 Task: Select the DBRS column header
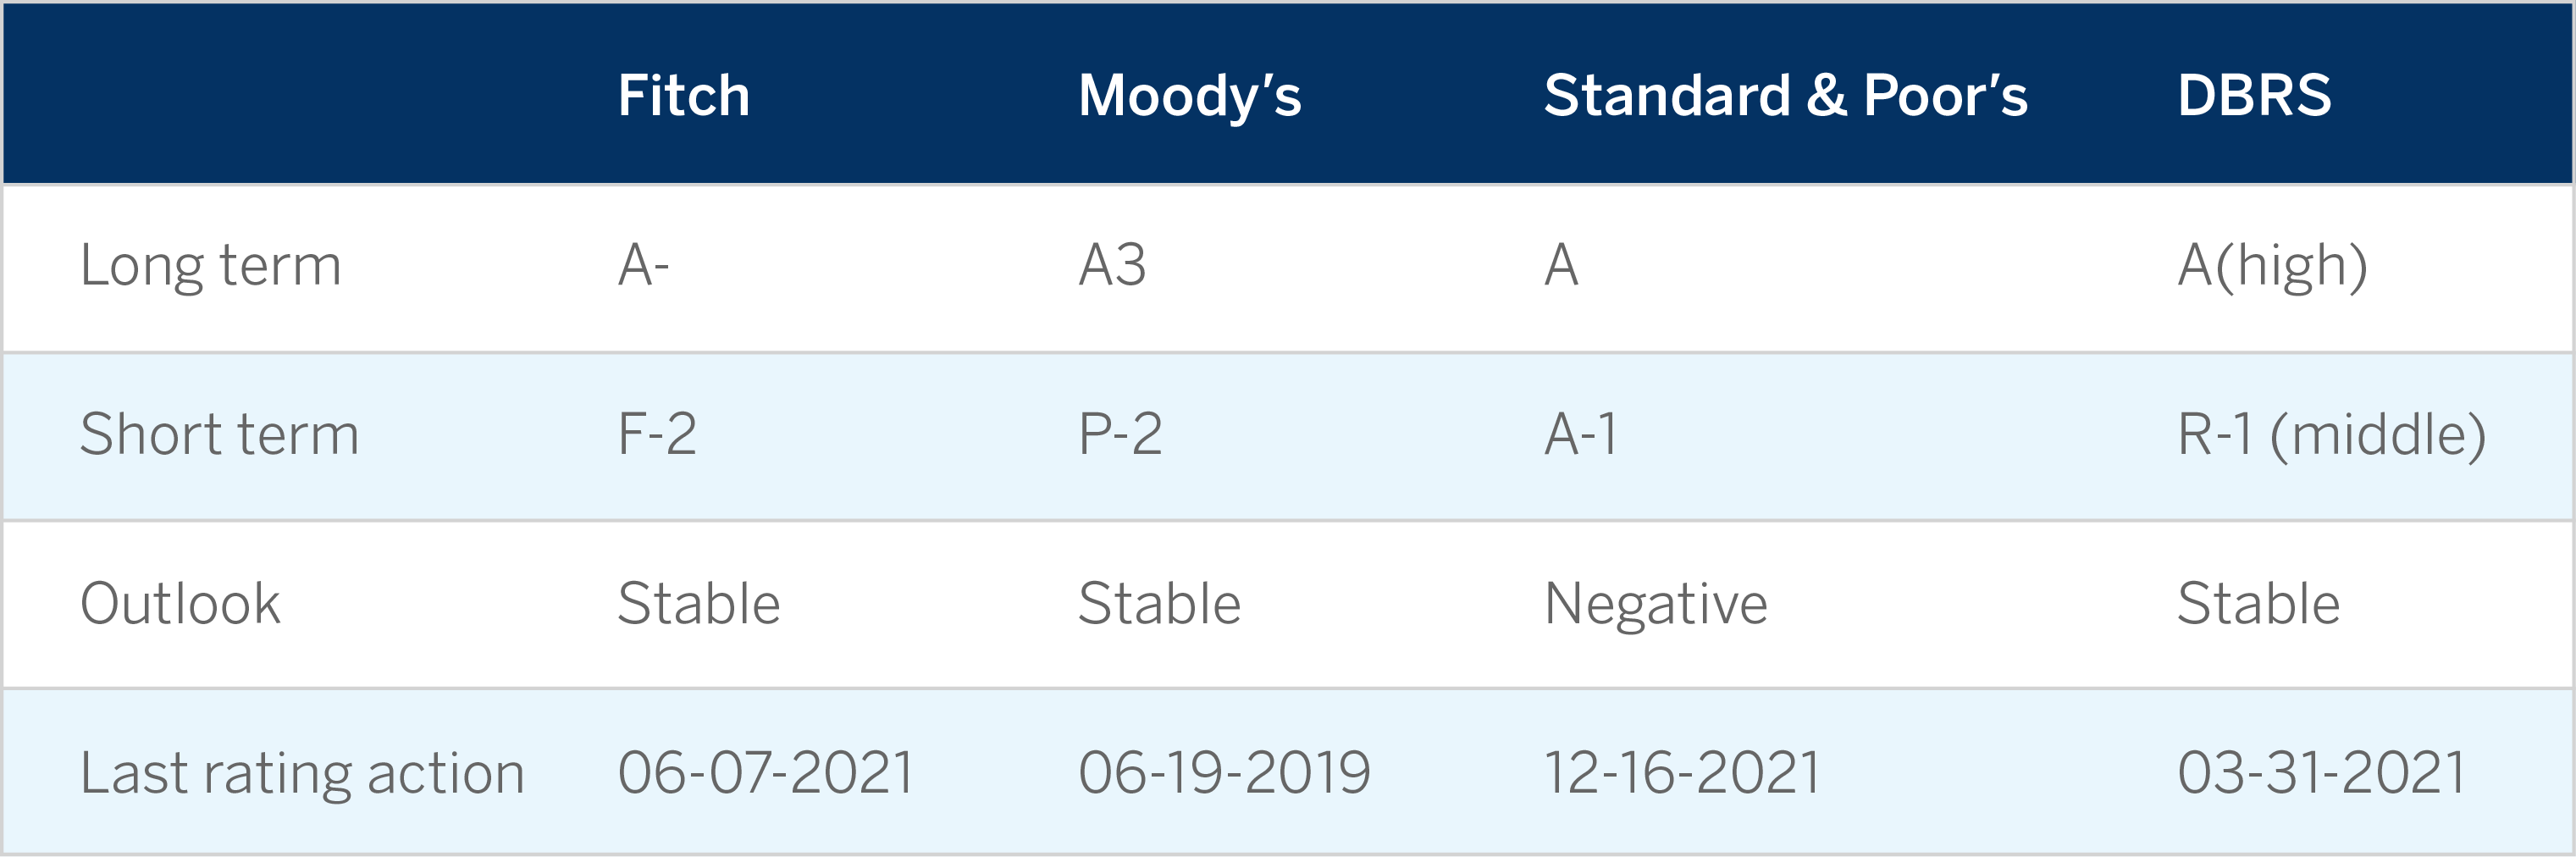coord(2254,96)
